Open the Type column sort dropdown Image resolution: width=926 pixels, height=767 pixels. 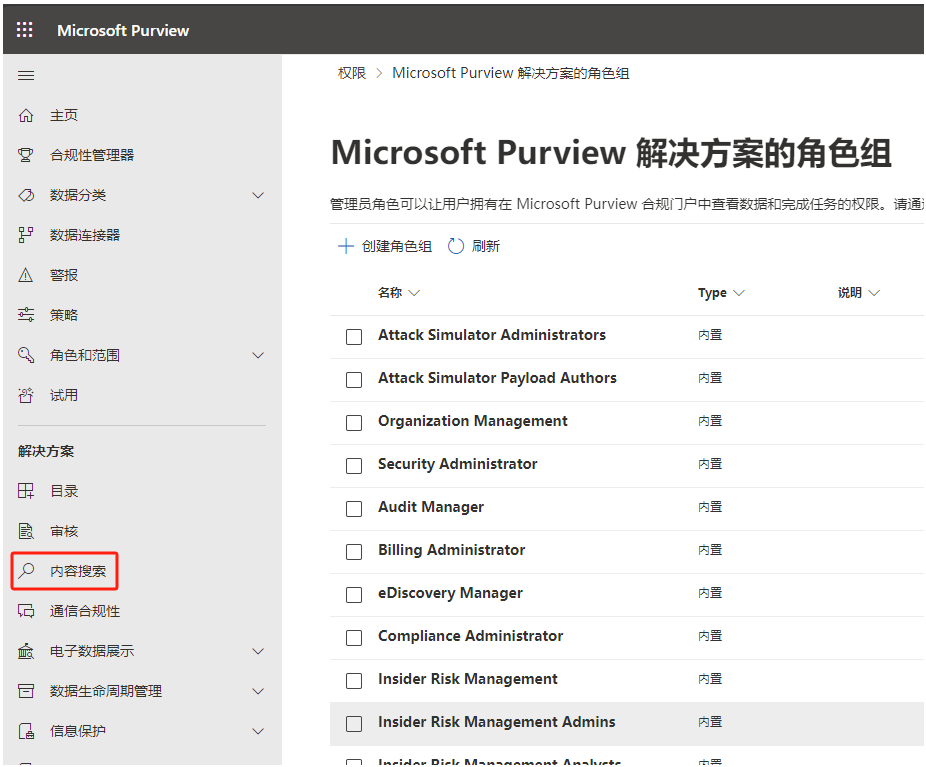pos(739,293)
